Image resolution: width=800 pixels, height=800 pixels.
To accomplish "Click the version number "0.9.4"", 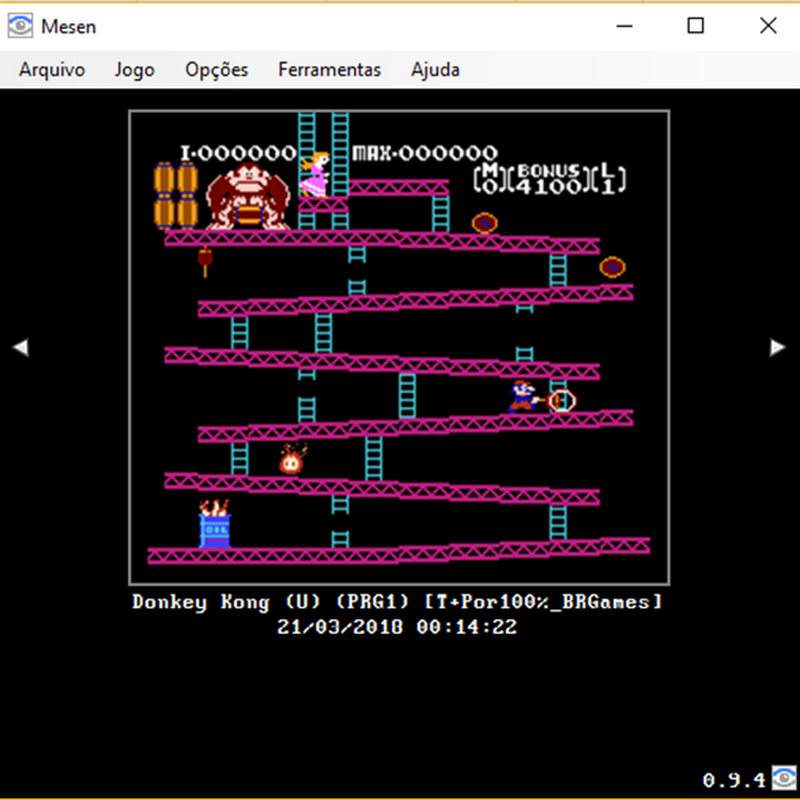I will pos(734,780).
